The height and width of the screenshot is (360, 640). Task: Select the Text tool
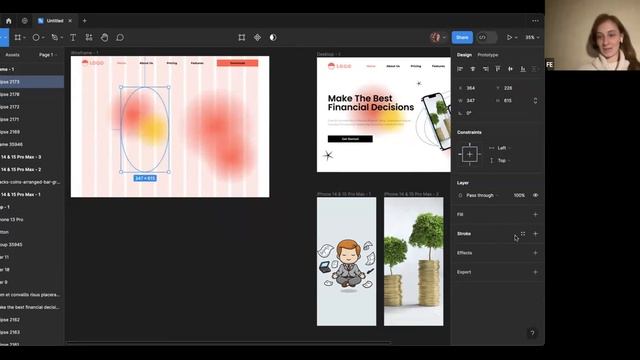tap(73, 38)
